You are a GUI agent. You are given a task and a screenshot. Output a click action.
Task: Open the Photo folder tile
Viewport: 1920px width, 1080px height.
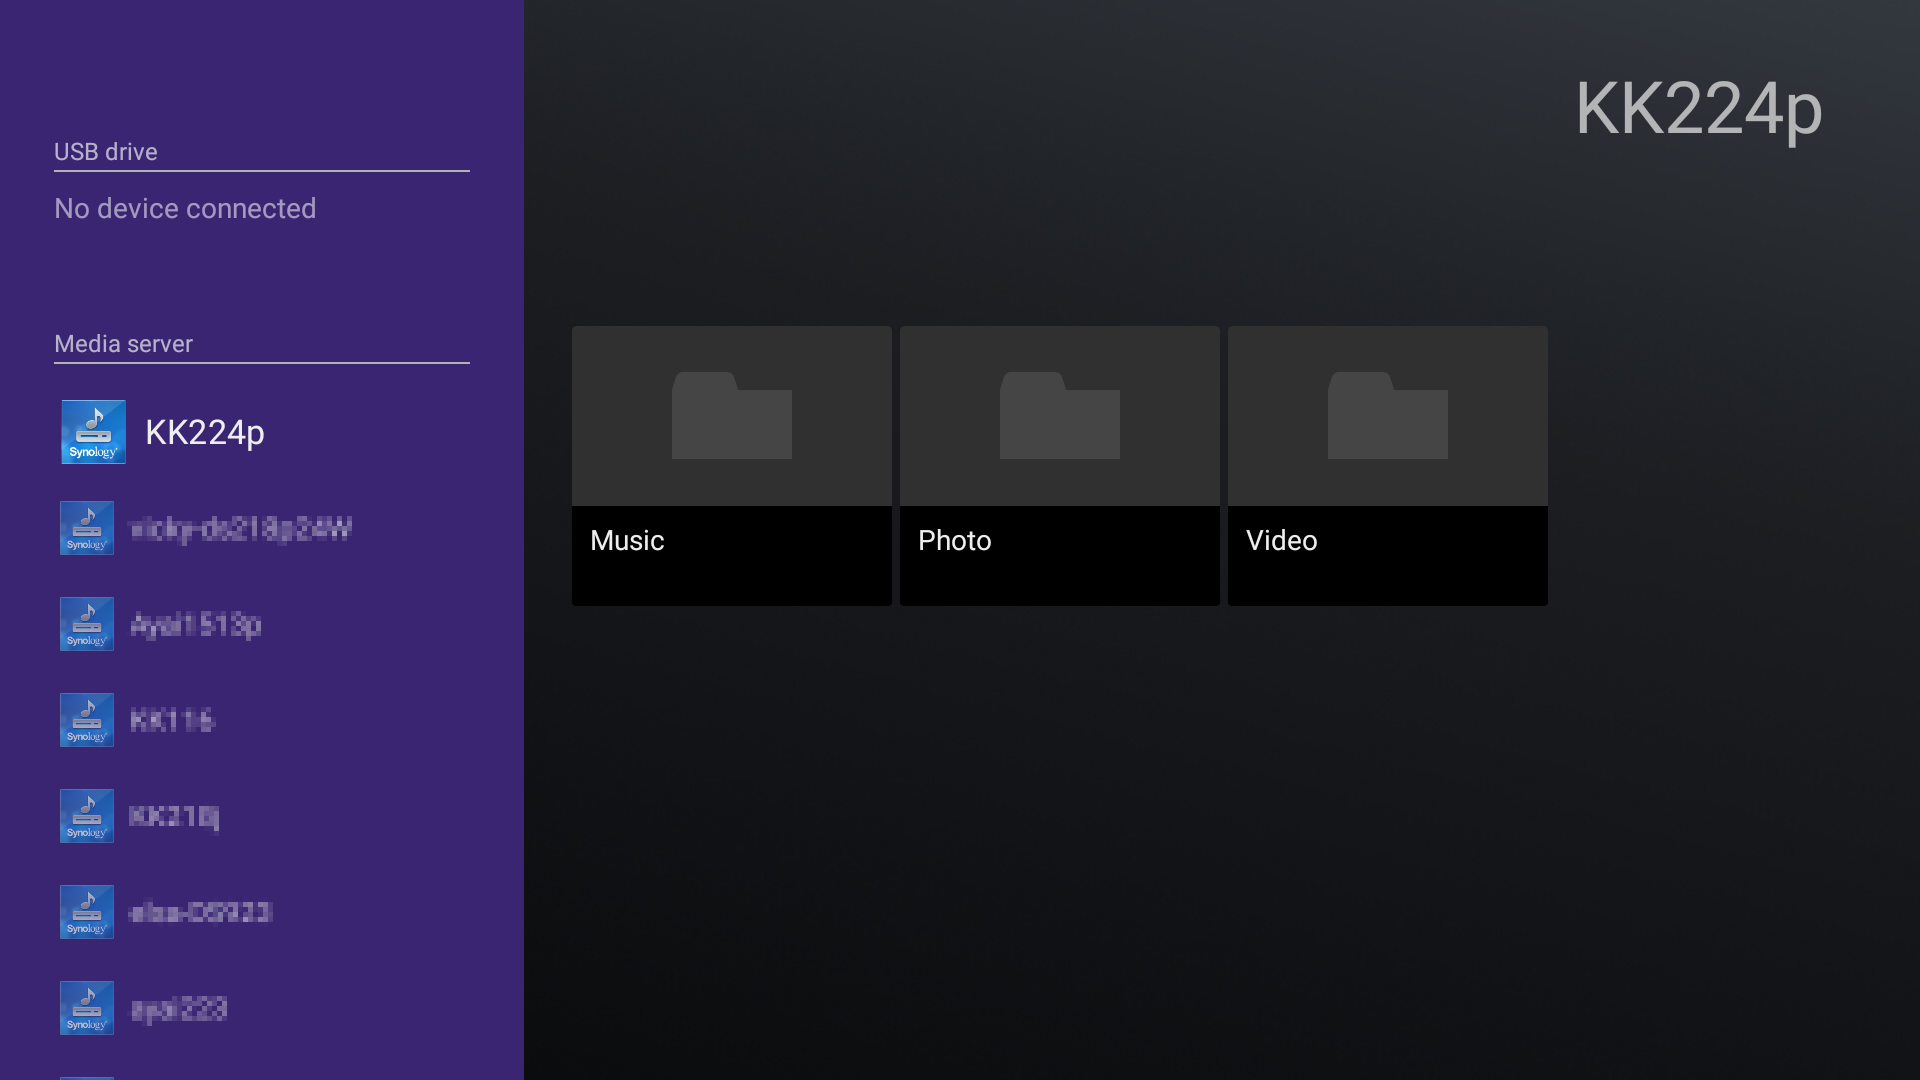(1060, 465)
